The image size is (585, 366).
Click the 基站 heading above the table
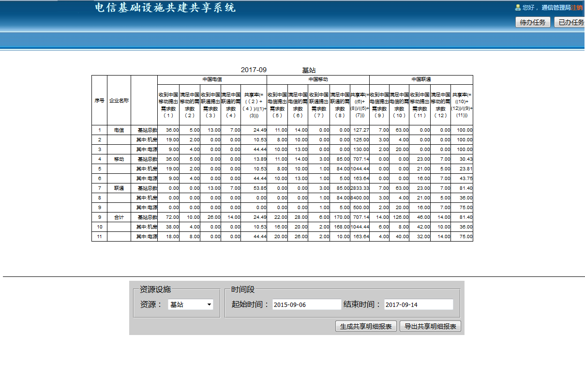(x=309, y=70)
